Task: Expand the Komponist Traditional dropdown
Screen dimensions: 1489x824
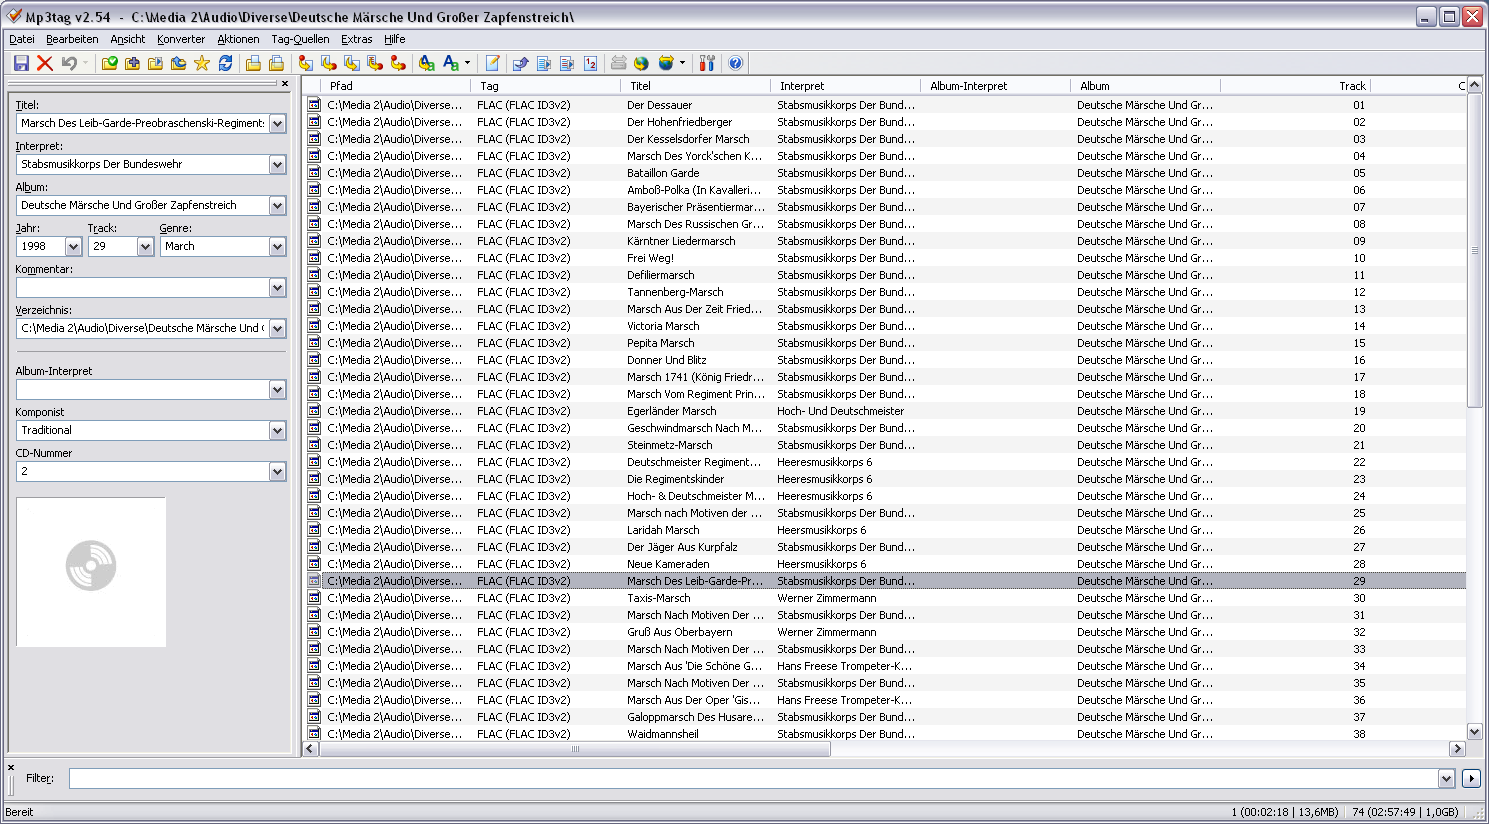Action: 277,430
